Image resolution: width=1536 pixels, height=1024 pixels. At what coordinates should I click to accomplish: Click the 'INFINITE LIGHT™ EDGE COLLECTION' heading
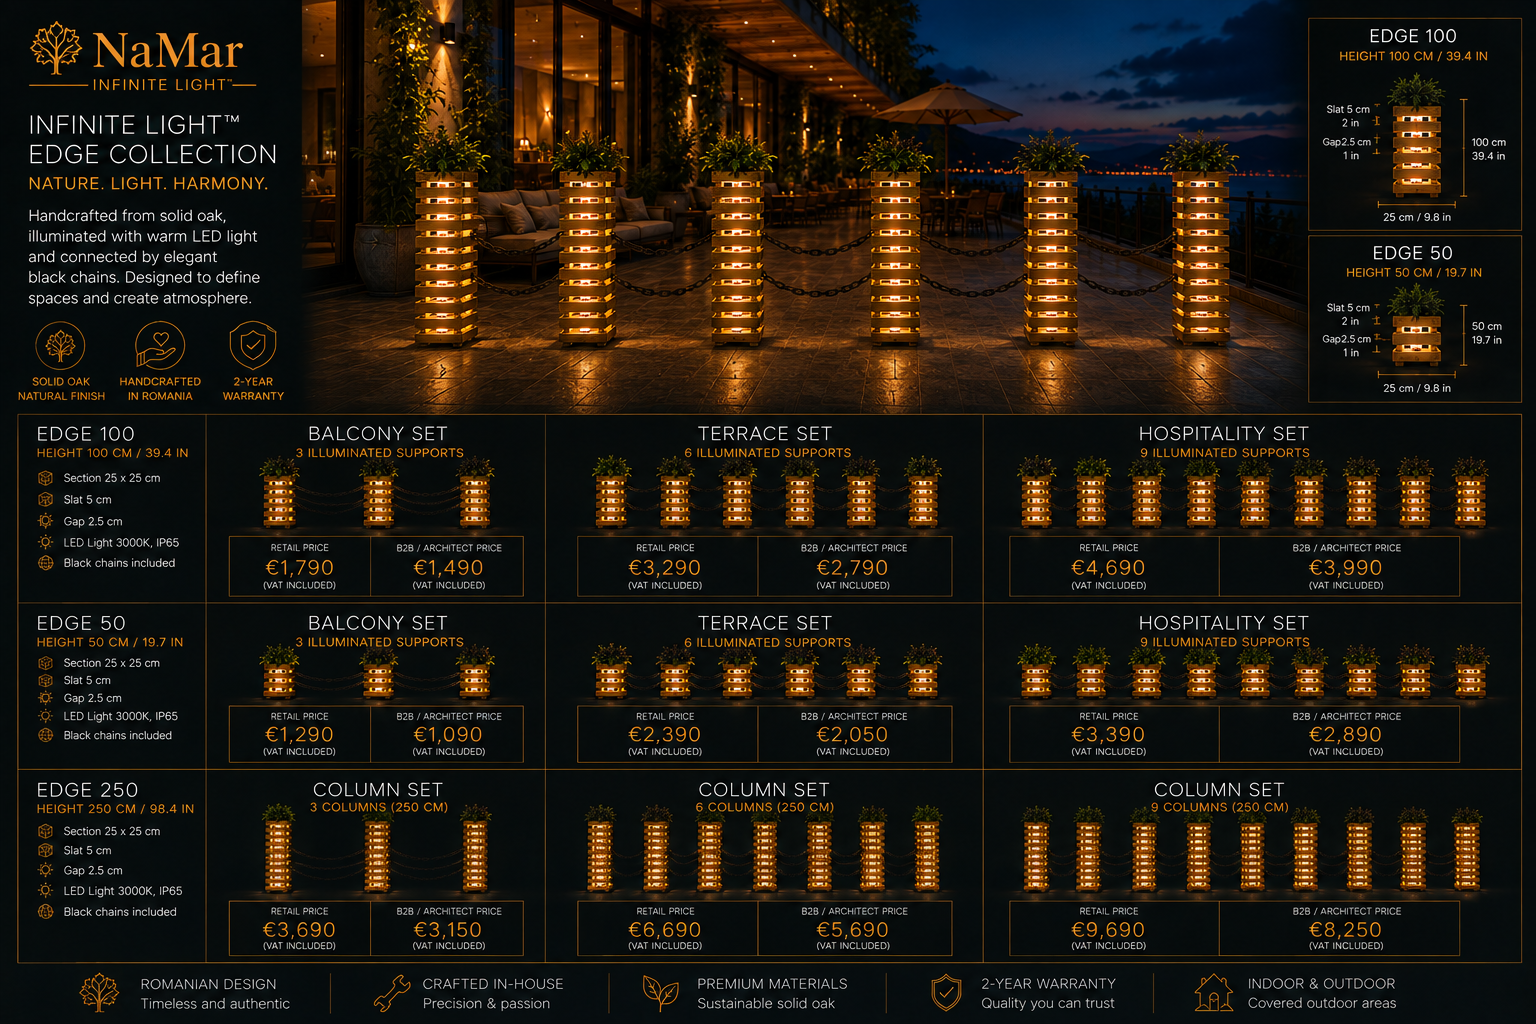(153, 139)
